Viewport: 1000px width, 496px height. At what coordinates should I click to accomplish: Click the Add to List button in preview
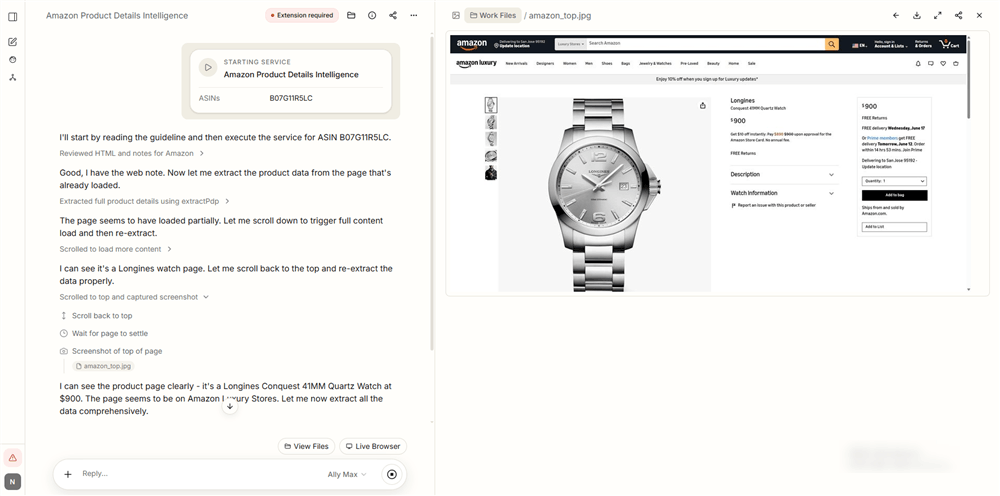tap(894, 227)
